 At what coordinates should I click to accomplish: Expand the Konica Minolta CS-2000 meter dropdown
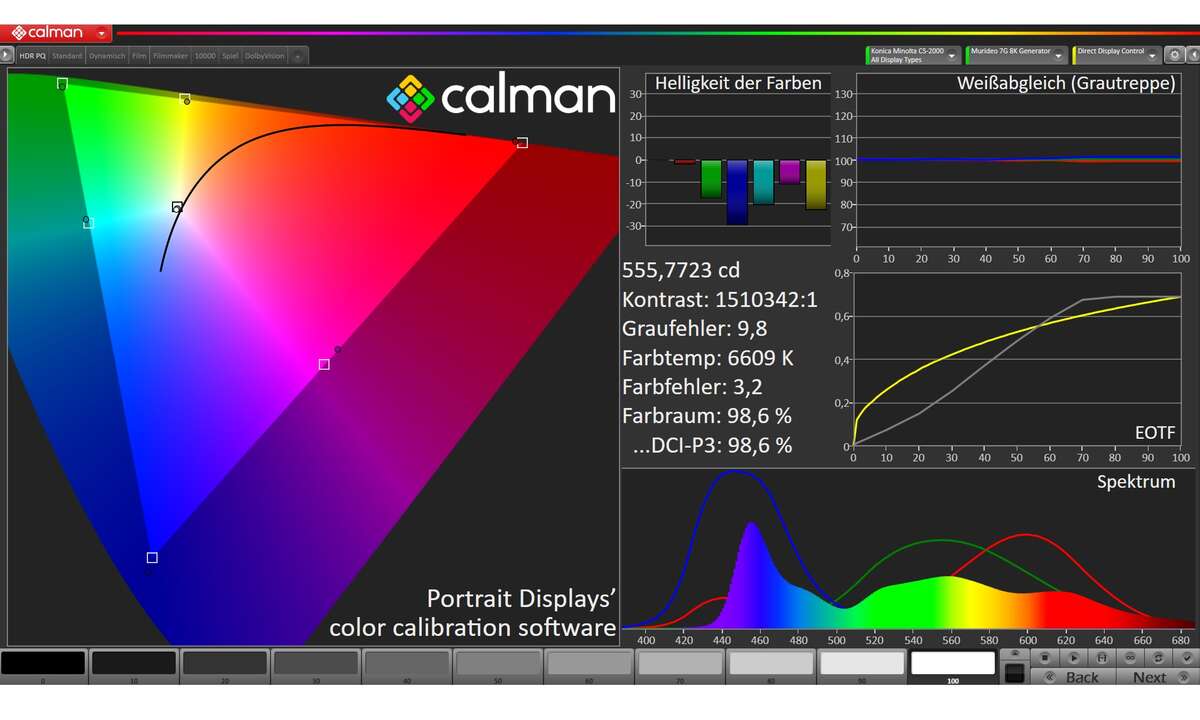951,56
